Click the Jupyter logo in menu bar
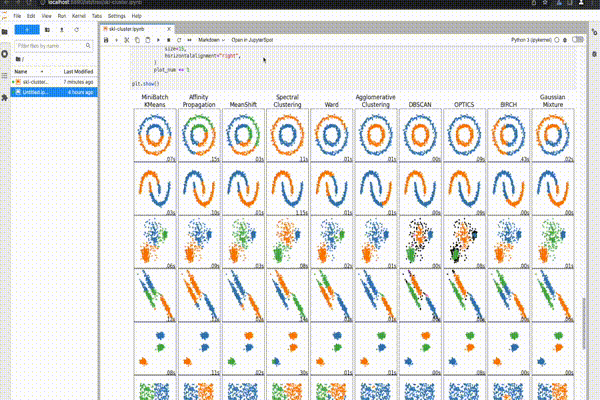Screen dimensions: 600x400 pos(5,16)
